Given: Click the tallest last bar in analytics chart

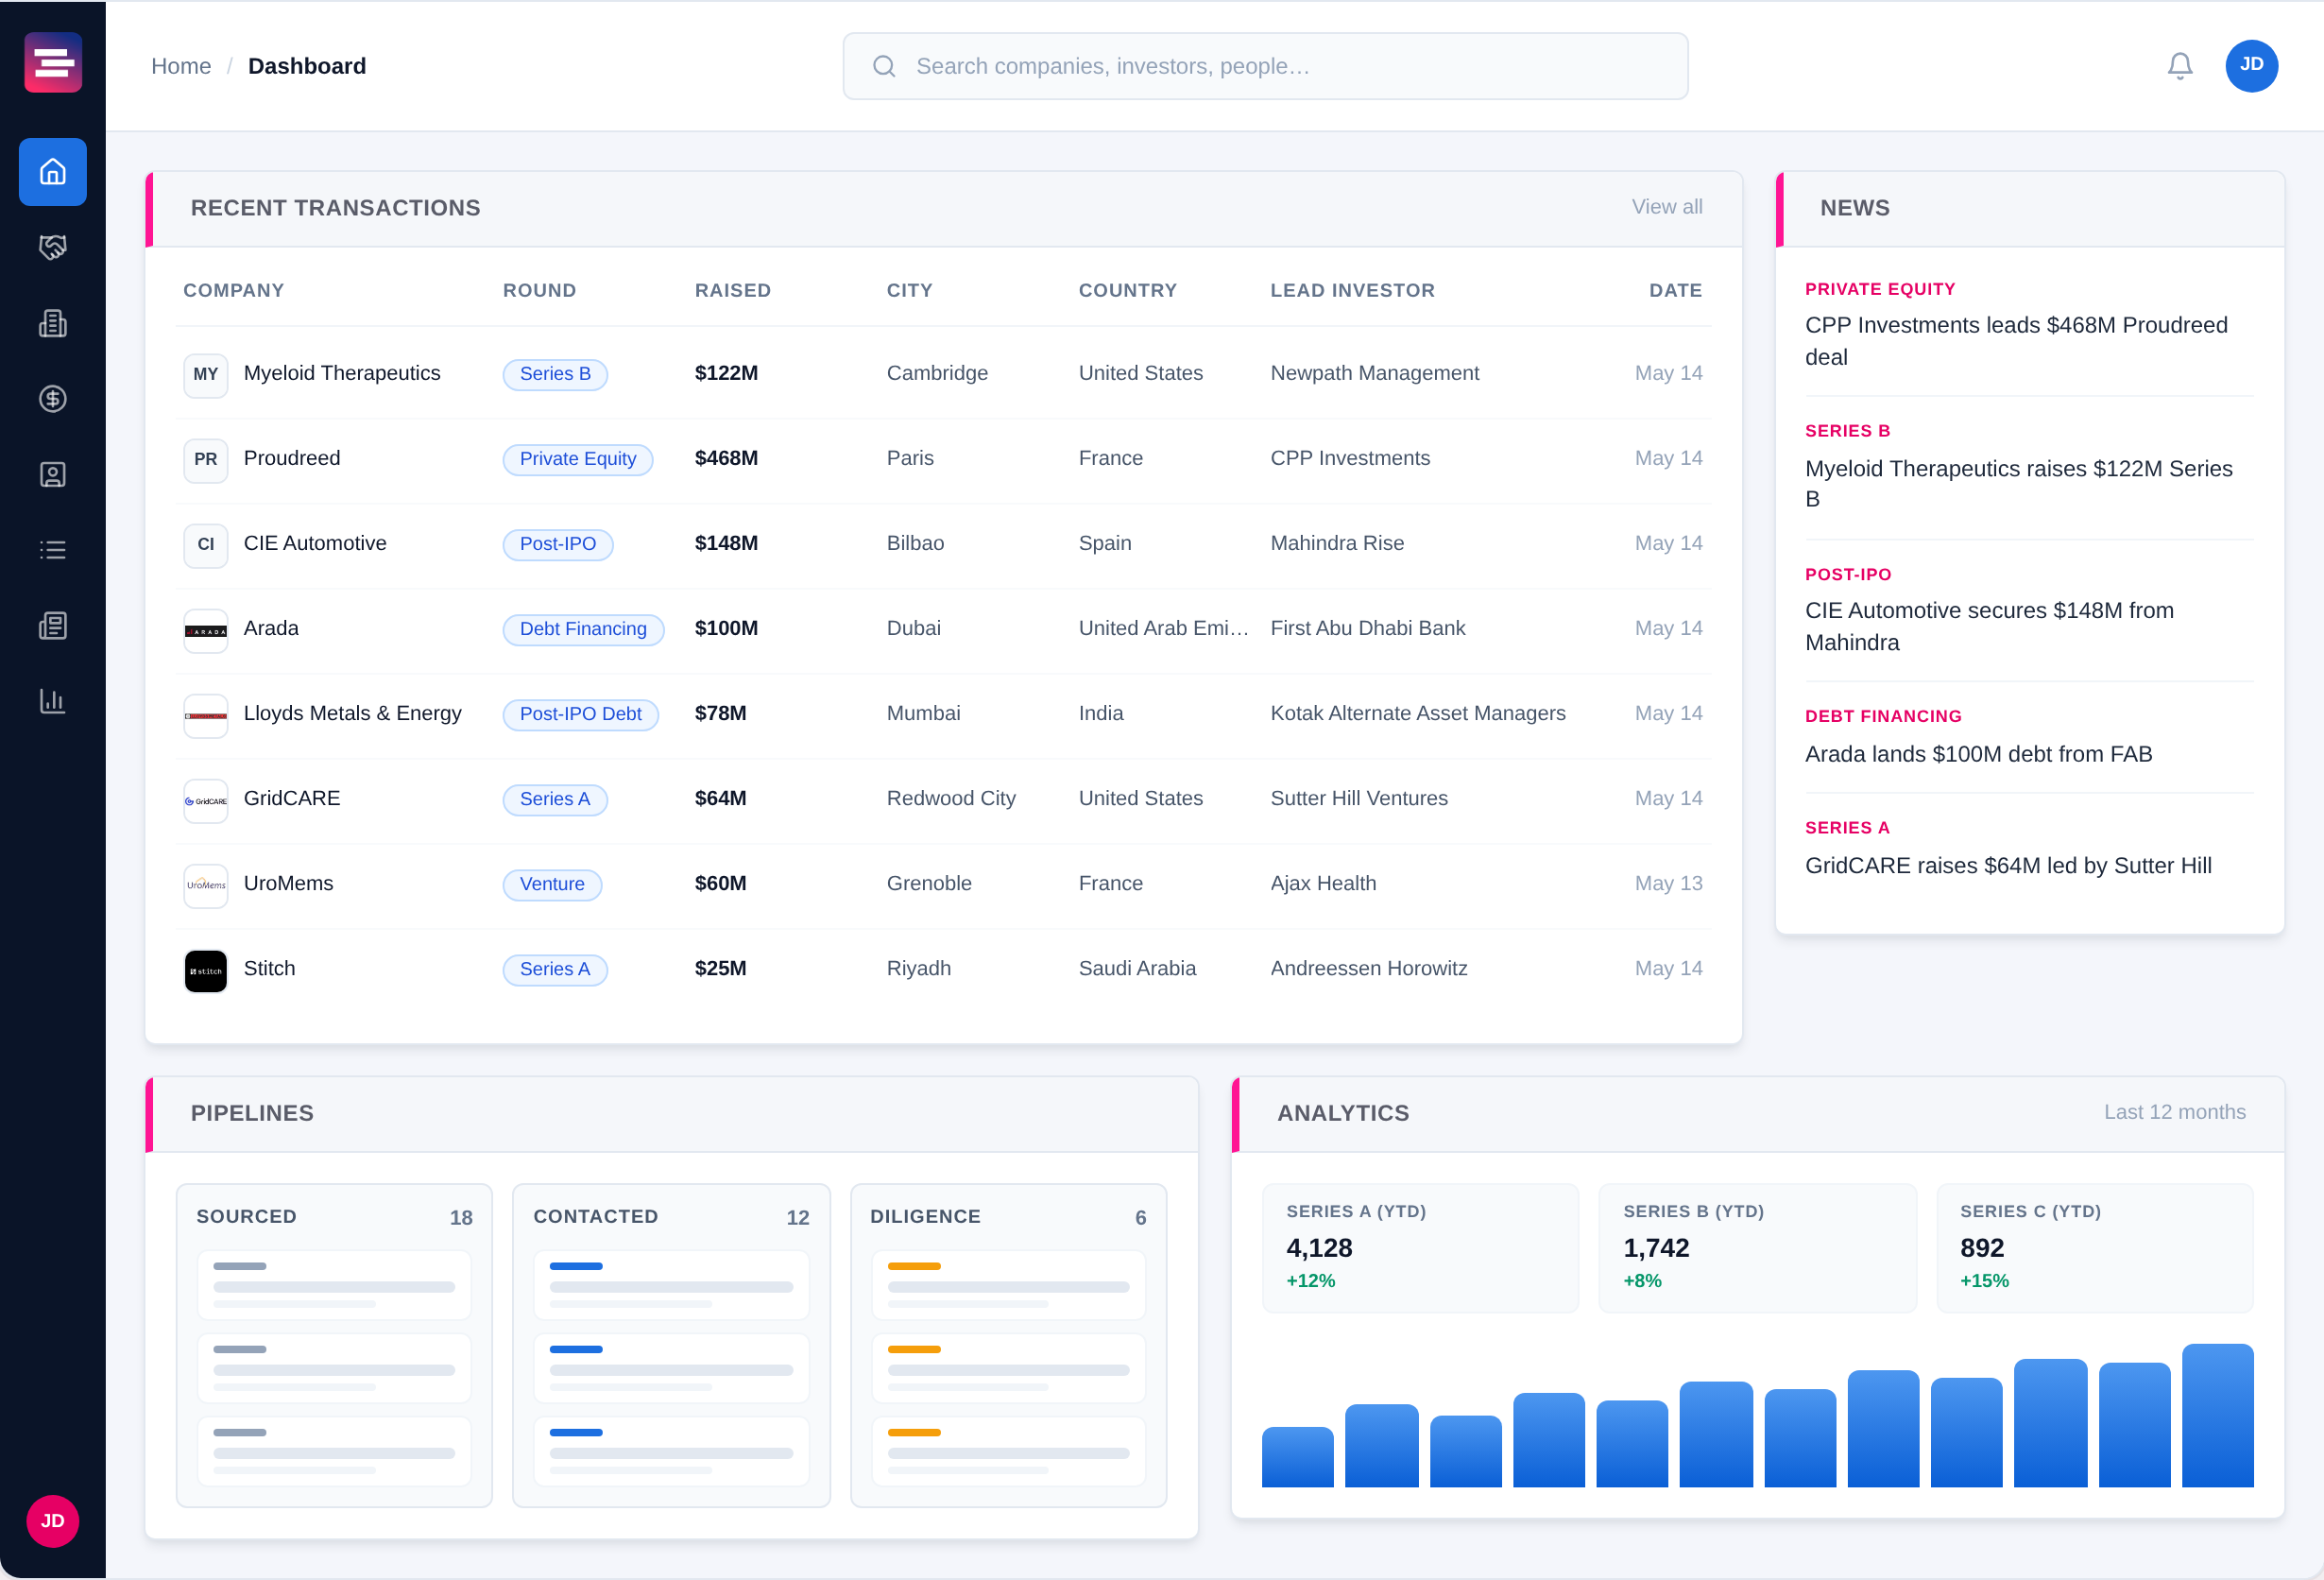Looking at the screenshot, I should [x=2217, y=1416].
